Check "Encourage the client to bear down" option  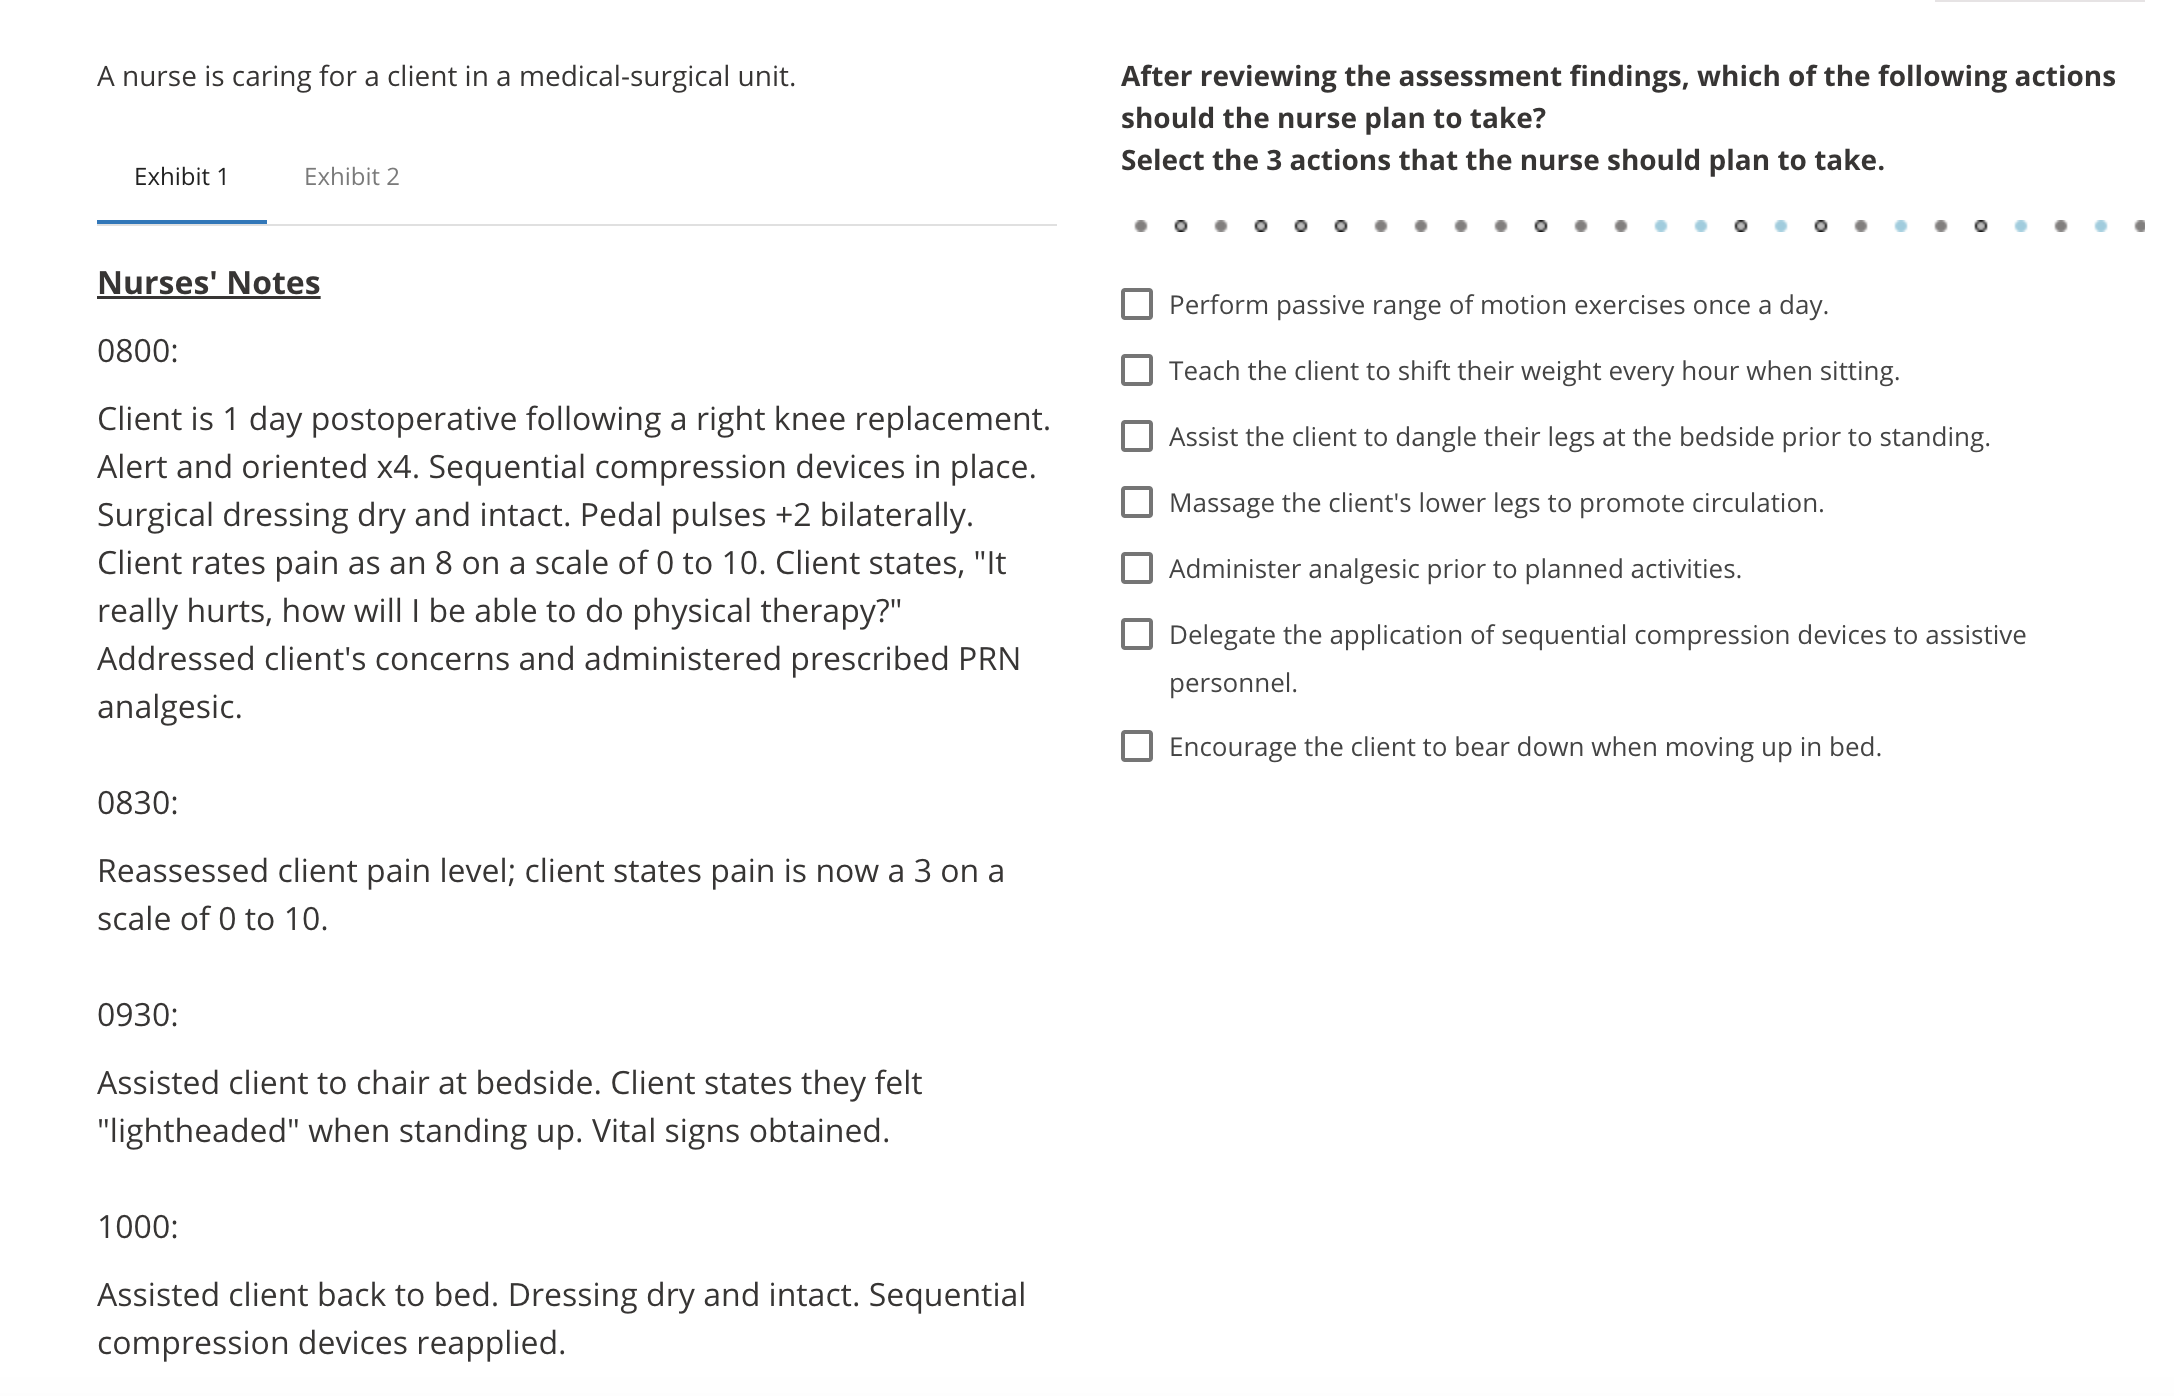click(1137, 746)
